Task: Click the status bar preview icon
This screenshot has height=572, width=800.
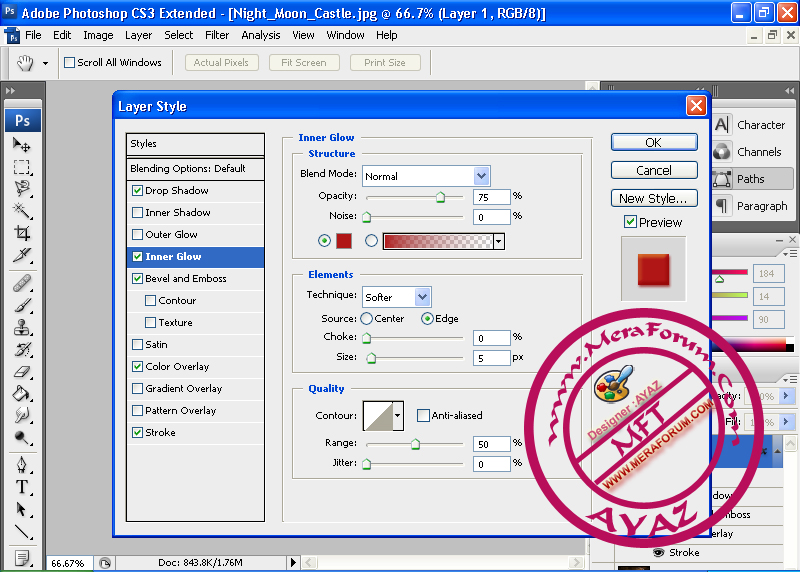Action: coord(105,563)
